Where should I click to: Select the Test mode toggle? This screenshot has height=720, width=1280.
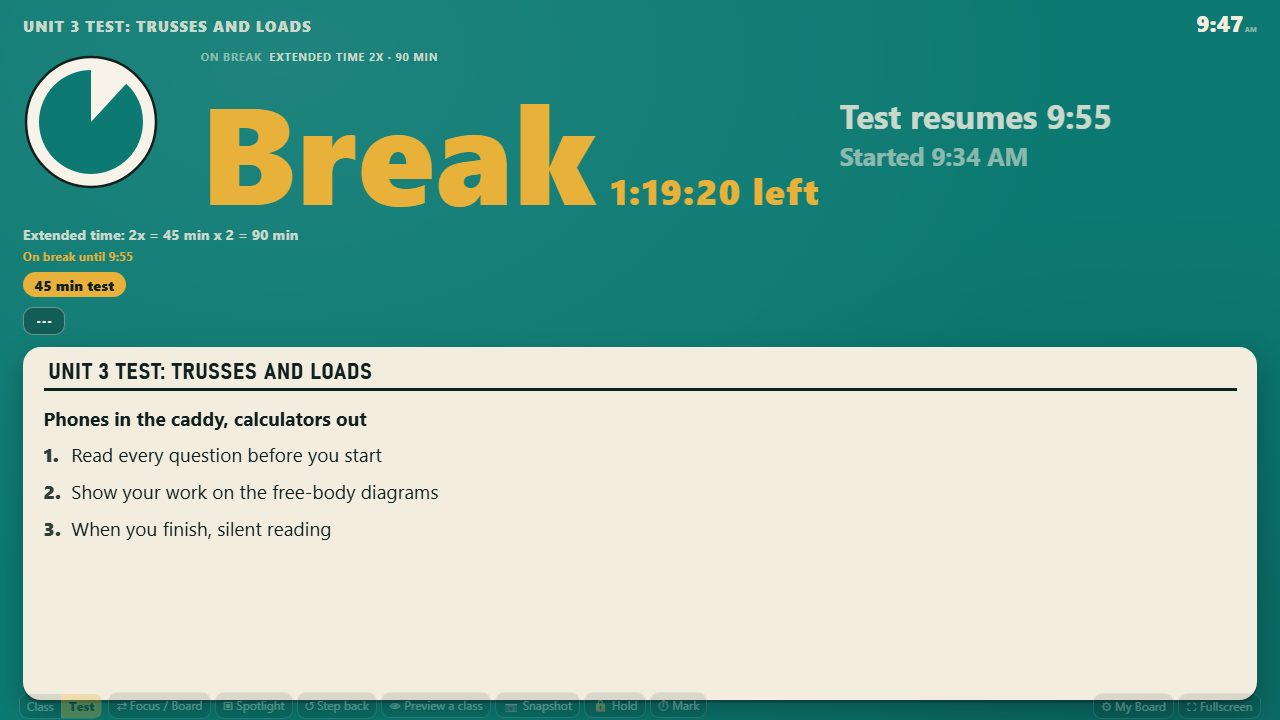(x=82, y=706)
